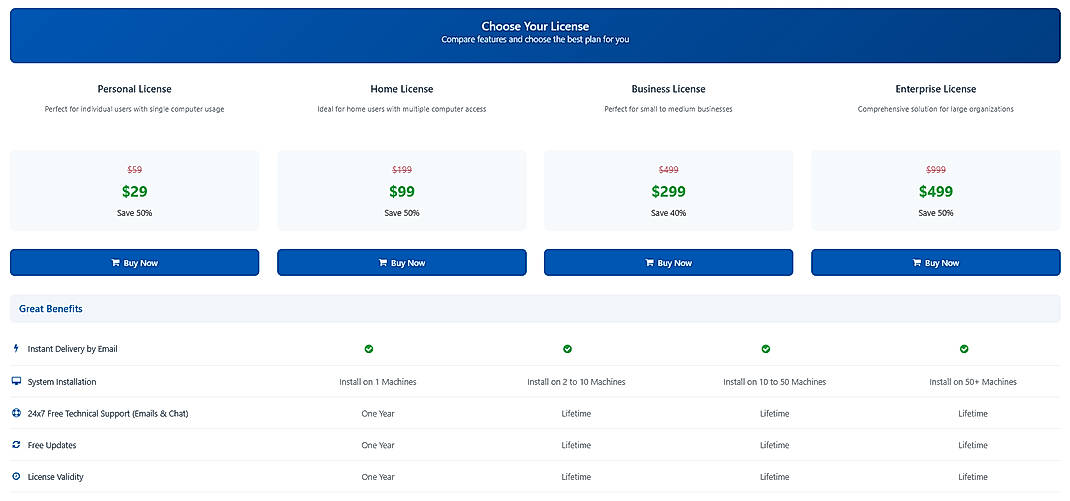The width and height of the screenshot is (1070, 501).
Task: Click the 'Install on 1 Machines' cell
Action: (x=377, y=382)
